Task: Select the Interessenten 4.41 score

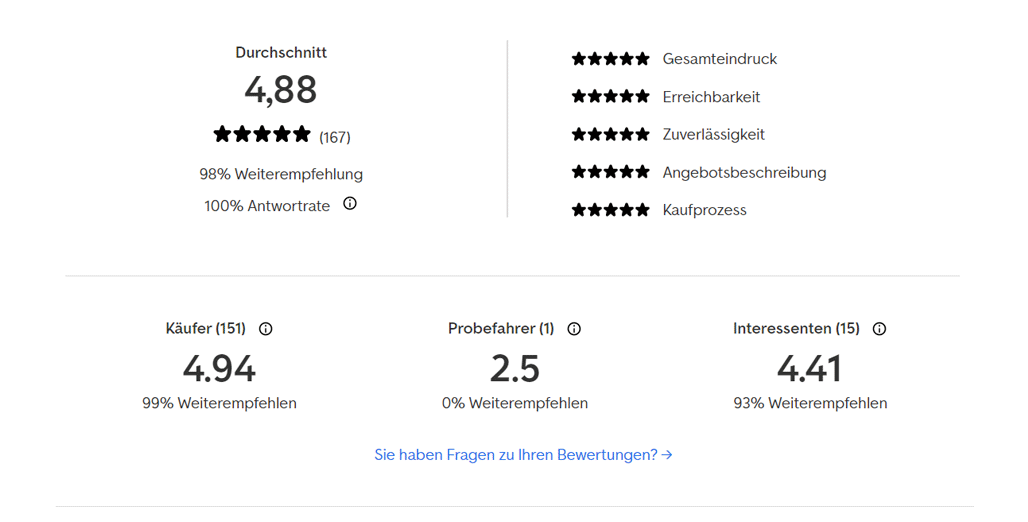Action: pyautogui.click(x=810, y=369)
